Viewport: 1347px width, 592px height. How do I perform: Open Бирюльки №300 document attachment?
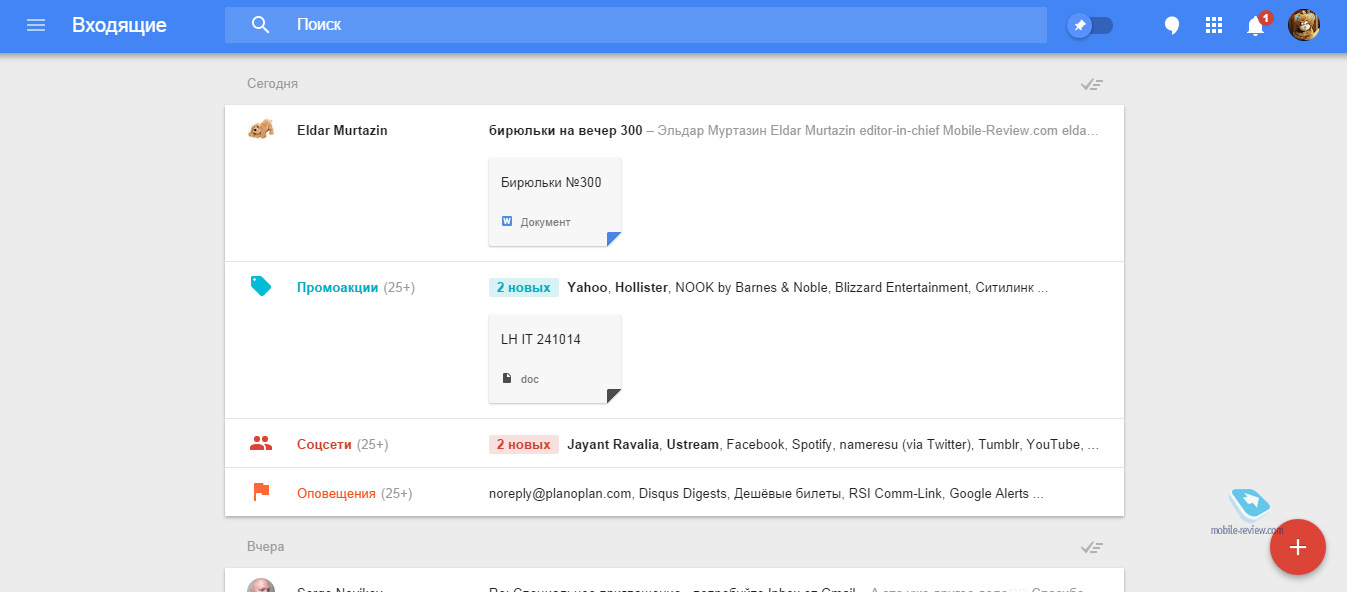pos(555,201)
